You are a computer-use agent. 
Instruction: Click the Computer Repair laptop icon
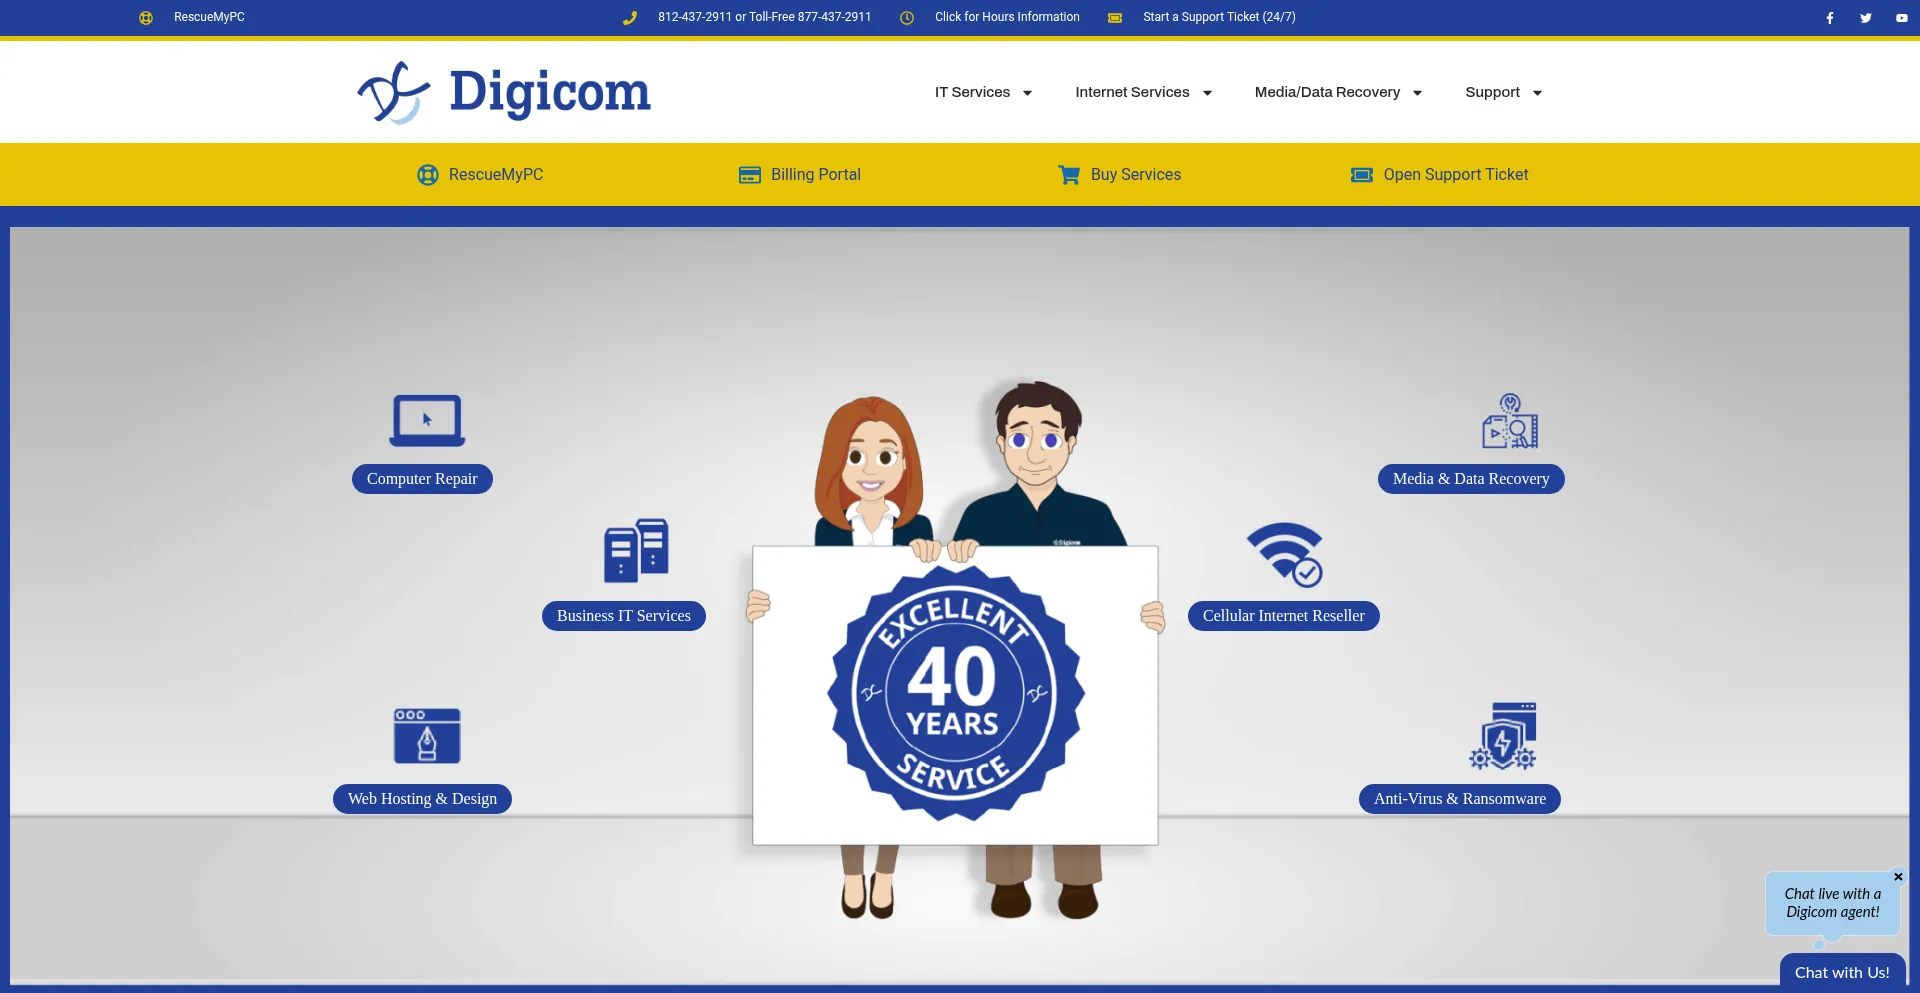click(x=427, y=420)
